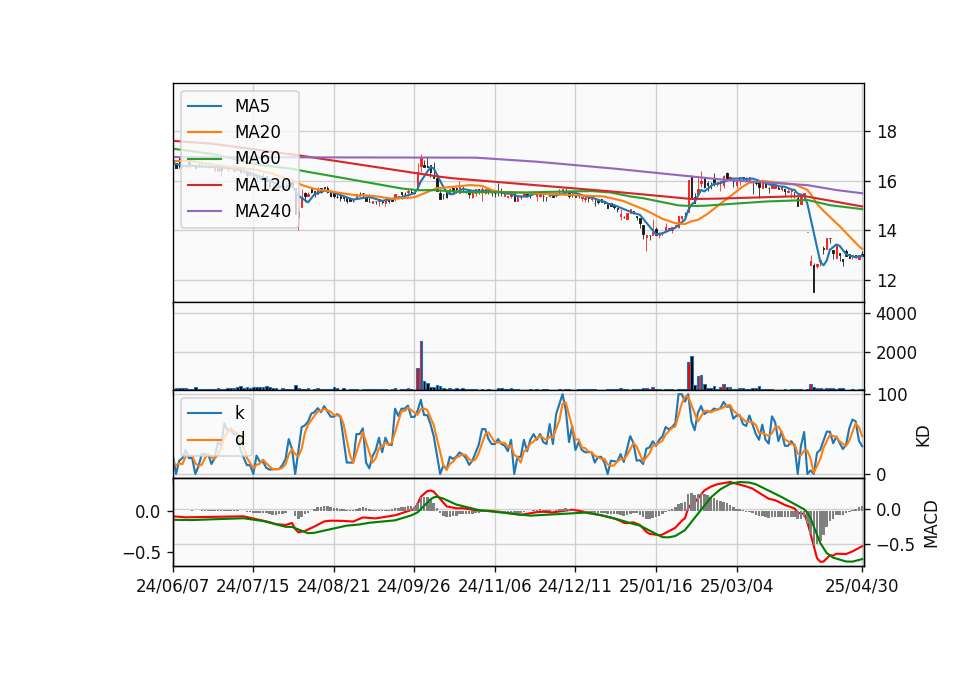The height and width of the screenshot is (690, 960).
Task: Click the price axis value 14
Action: pos(887,231)
